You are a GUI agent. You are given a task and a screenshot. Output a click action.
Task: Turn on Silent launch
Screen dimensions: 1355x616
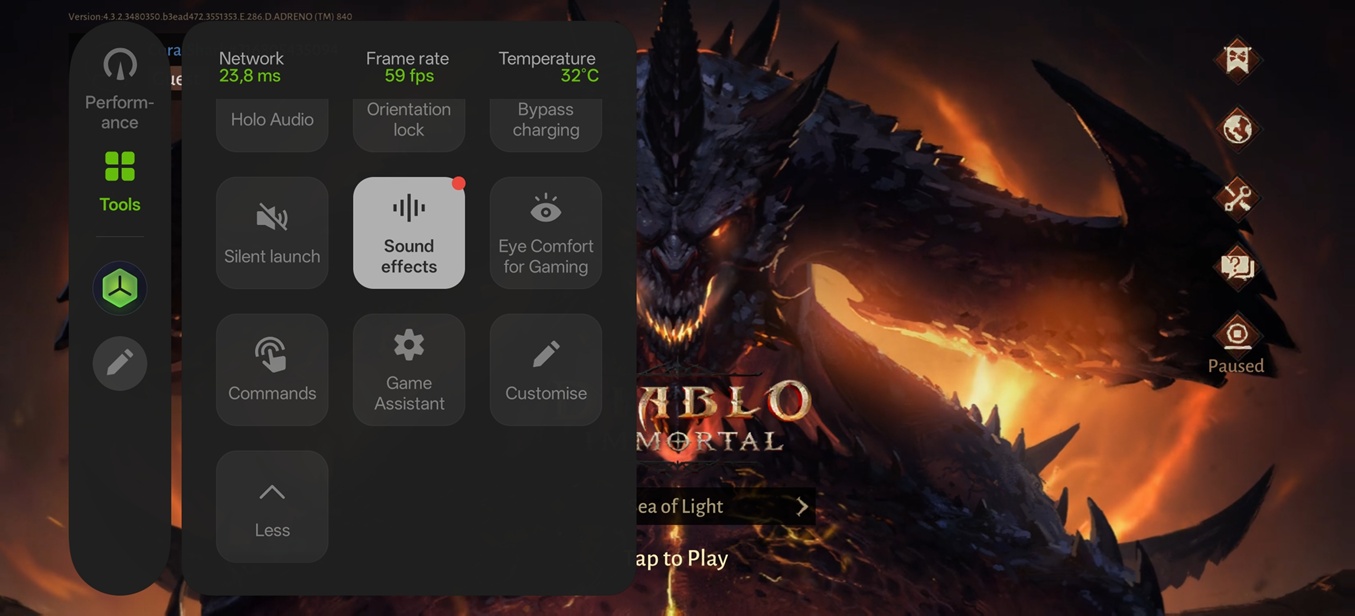(x=272, y=233)
